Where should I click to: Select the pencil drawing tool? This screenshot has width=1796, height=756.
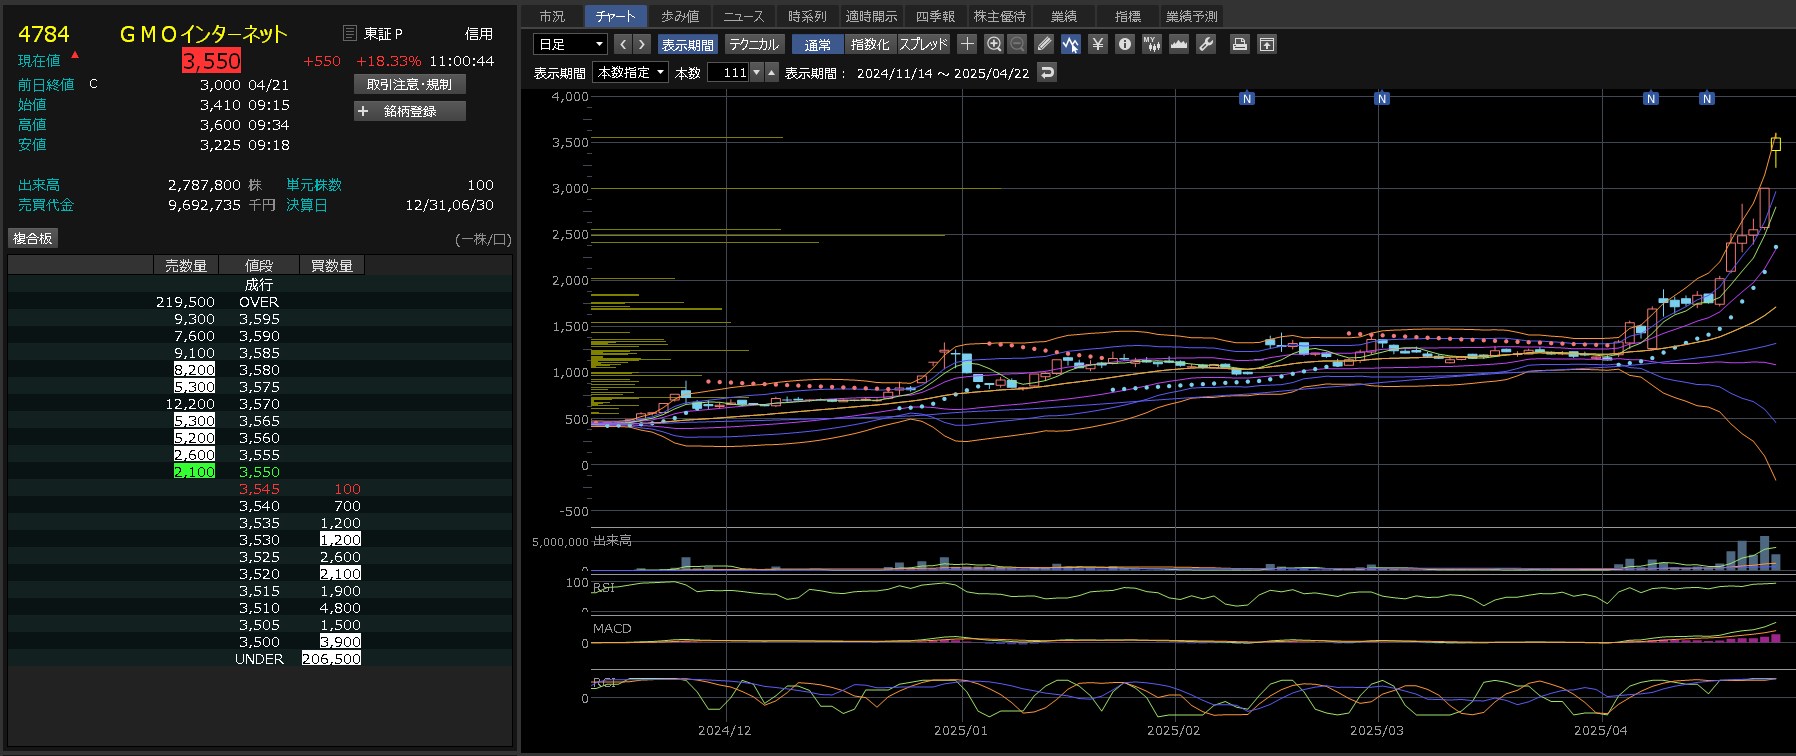(x=1044, y=44)
